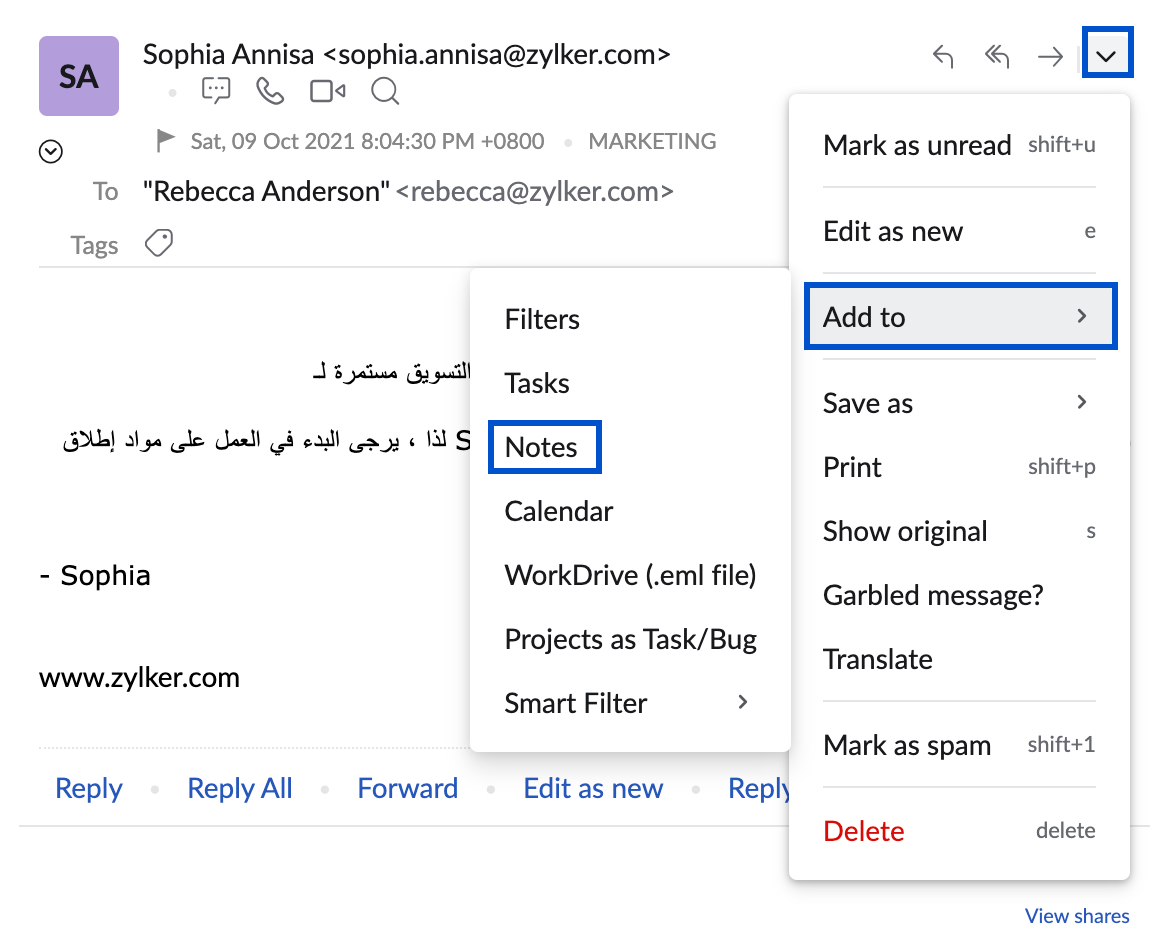Viewport: 1152px width, 942px height.
Task: Click the audio call phone icon
Action: click(x=270, y=92)
